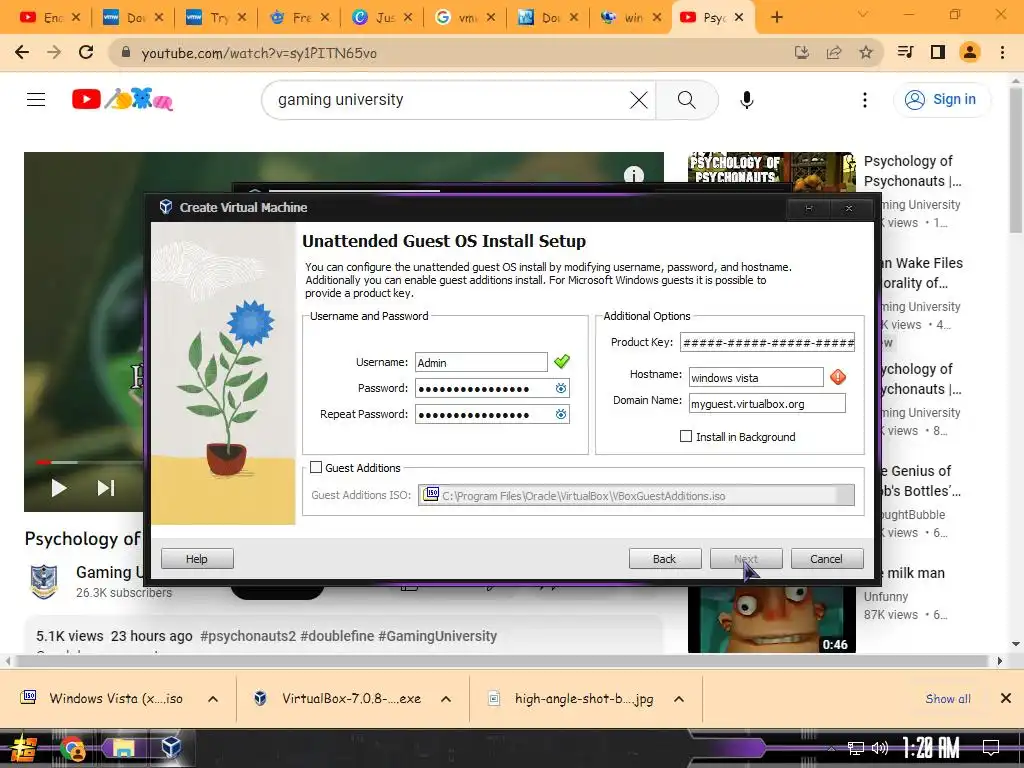This screenshot has height=768, width=1024.
Task: Click the address bar URL
Action: (259, 54)
